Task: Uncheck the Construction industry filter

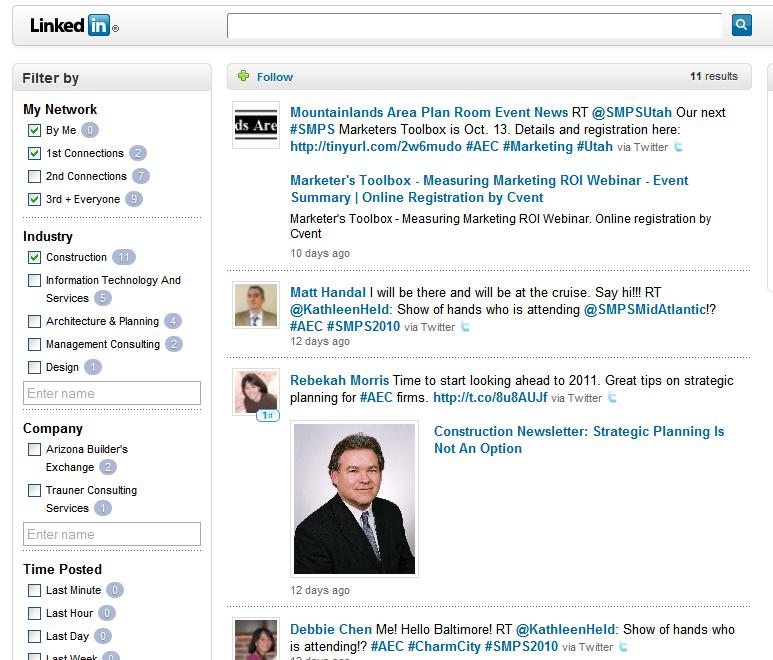Action: (x=35, y=257)
